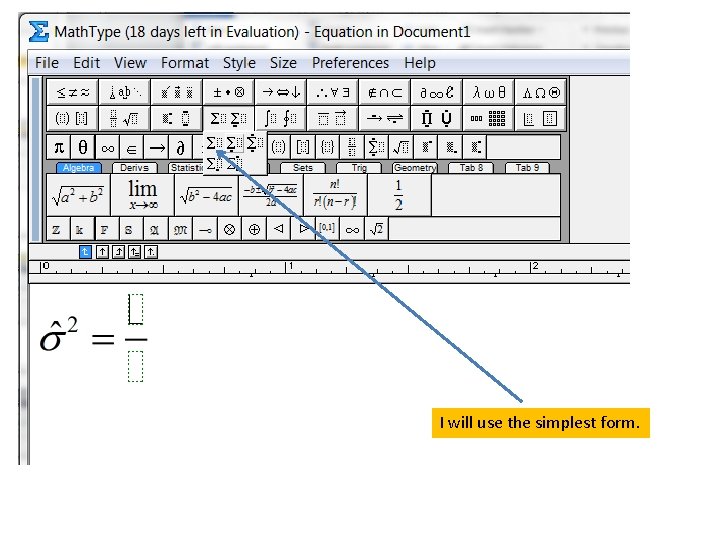Insert the sqrt(b²−4ac) expression
Image resolution: width=720 pixels, height=540 pixels.
coord(207,195)
